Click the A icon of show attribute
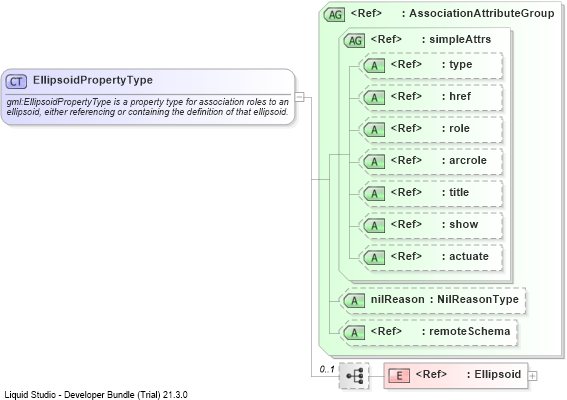The width and height of the screenshot is (567, 400). tap(374, 226)
